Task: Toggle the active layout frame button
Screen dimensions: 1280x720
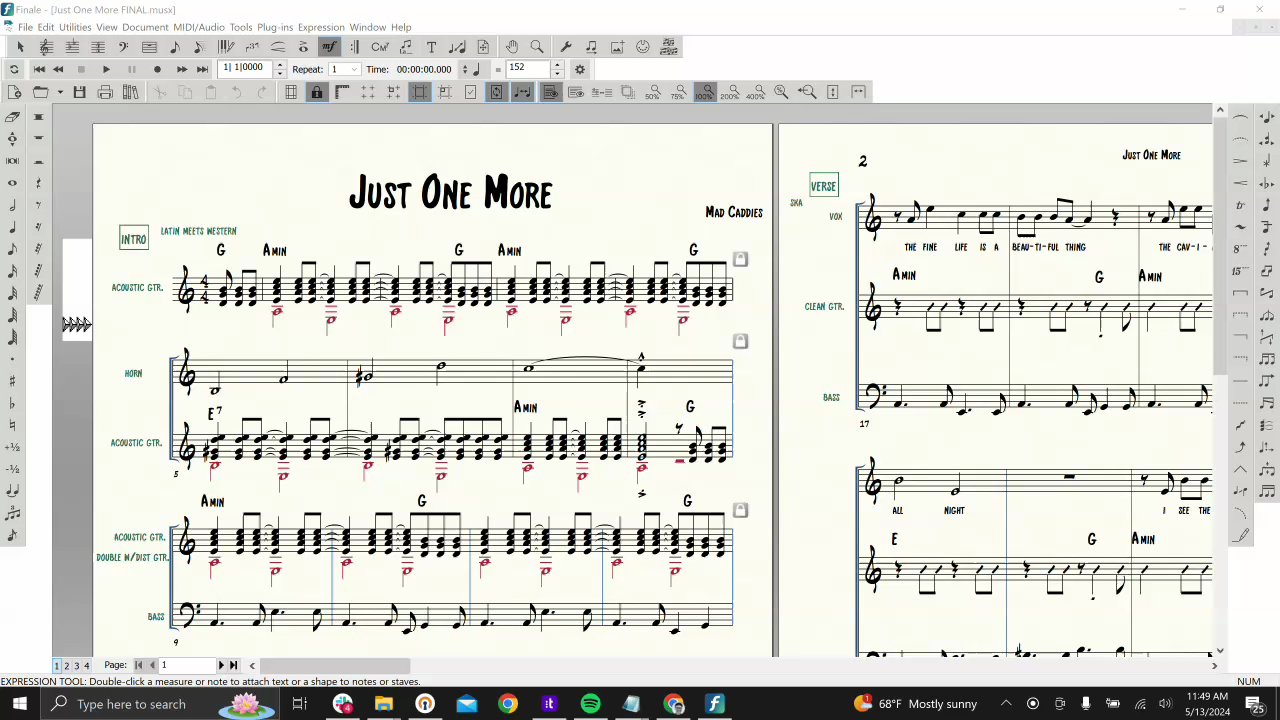Action: point(420,92)
